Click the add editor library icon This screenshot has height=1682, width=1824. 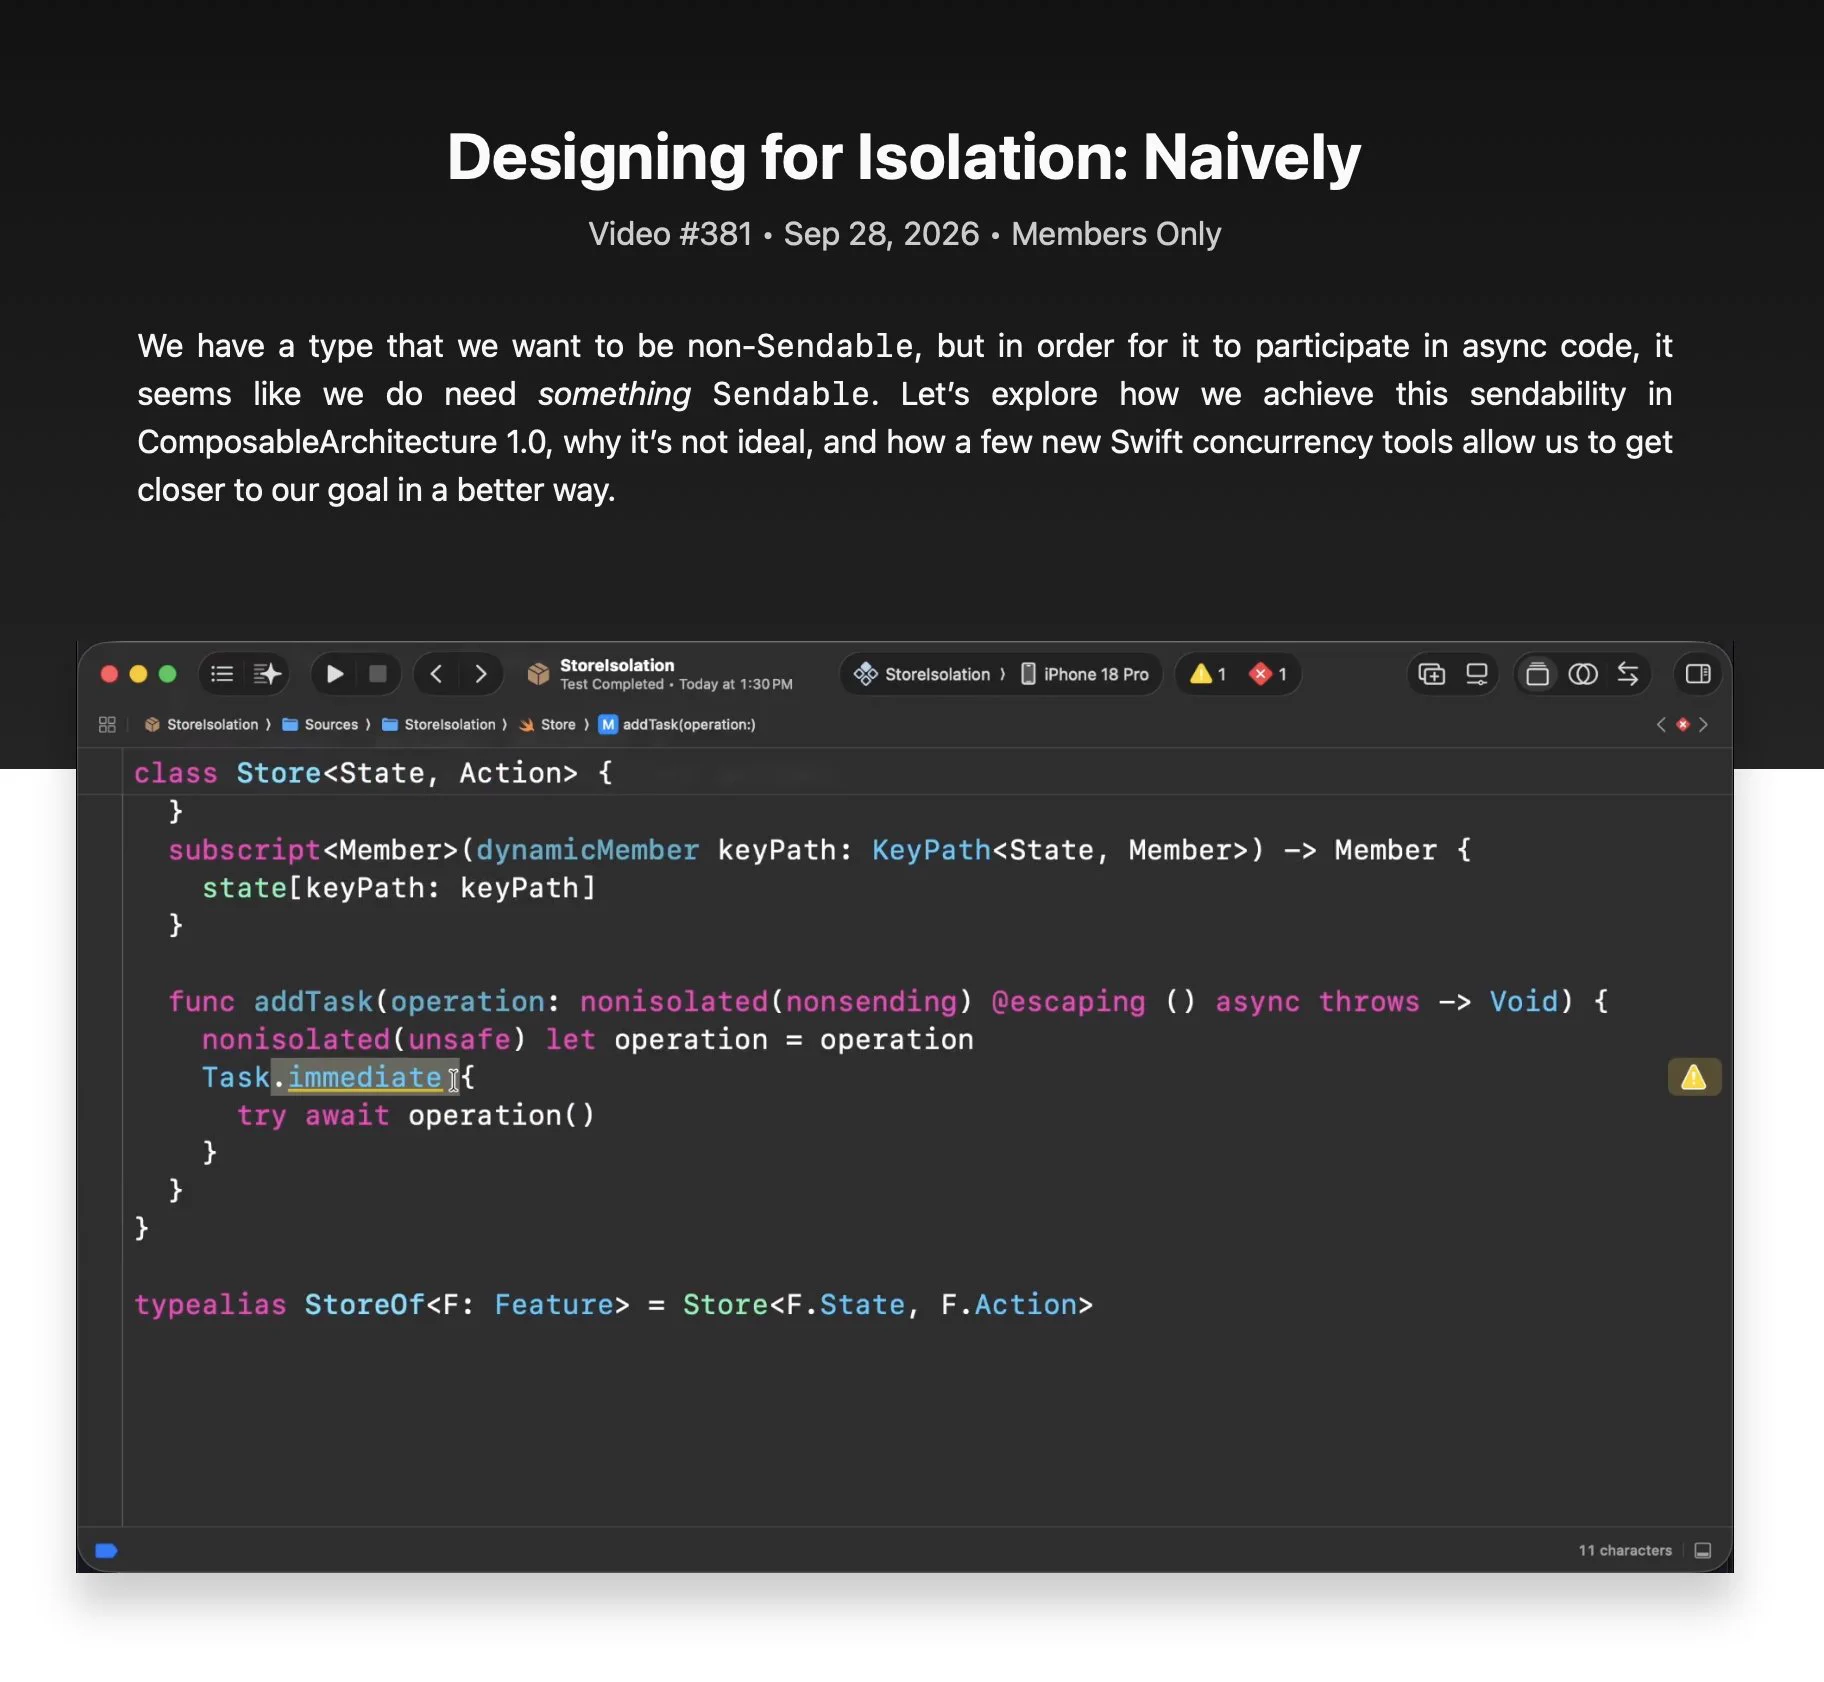pyautogui.click(x=1432, y=674)
